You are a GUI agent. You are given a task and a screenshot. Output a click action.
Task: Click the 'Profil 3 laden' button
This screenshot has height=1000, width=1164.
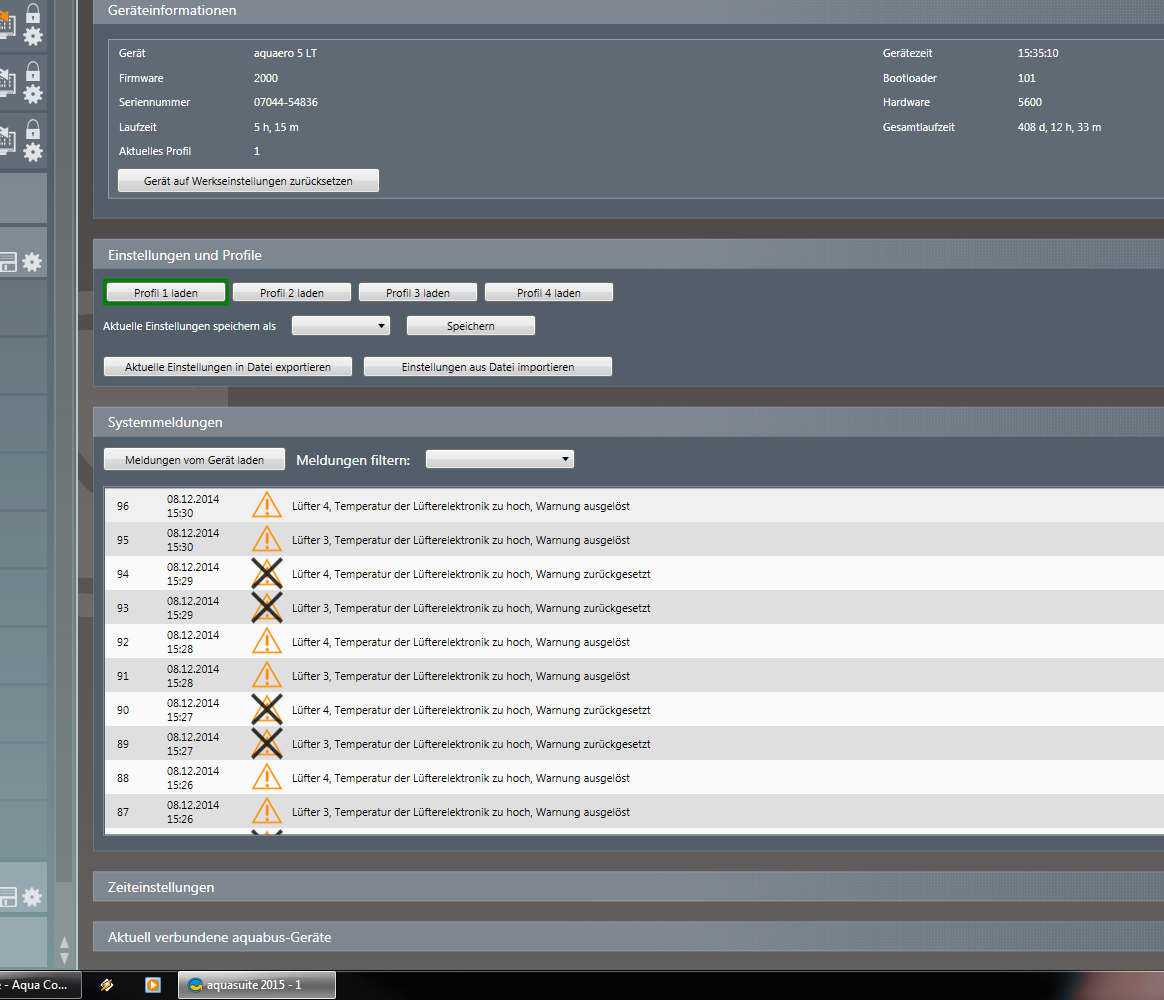click(x=418, y=293)
